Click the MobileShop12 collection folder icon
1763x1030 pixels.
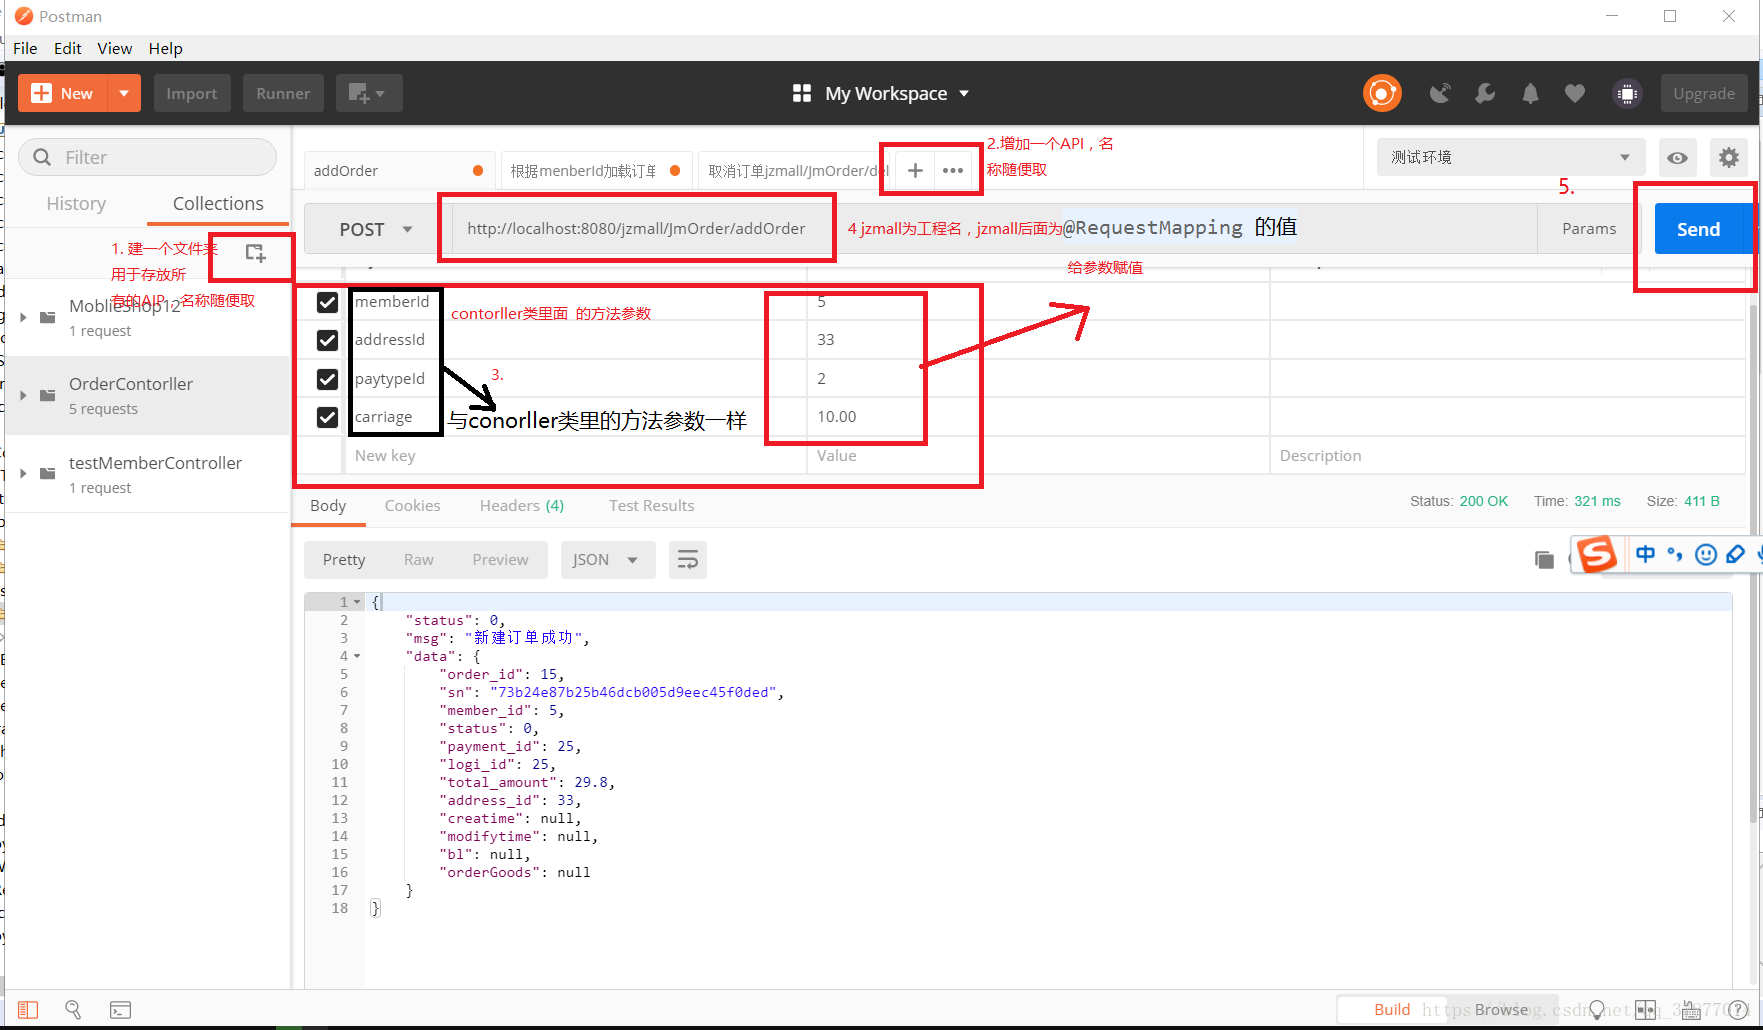pyautogui.click(x=47, y=317)
